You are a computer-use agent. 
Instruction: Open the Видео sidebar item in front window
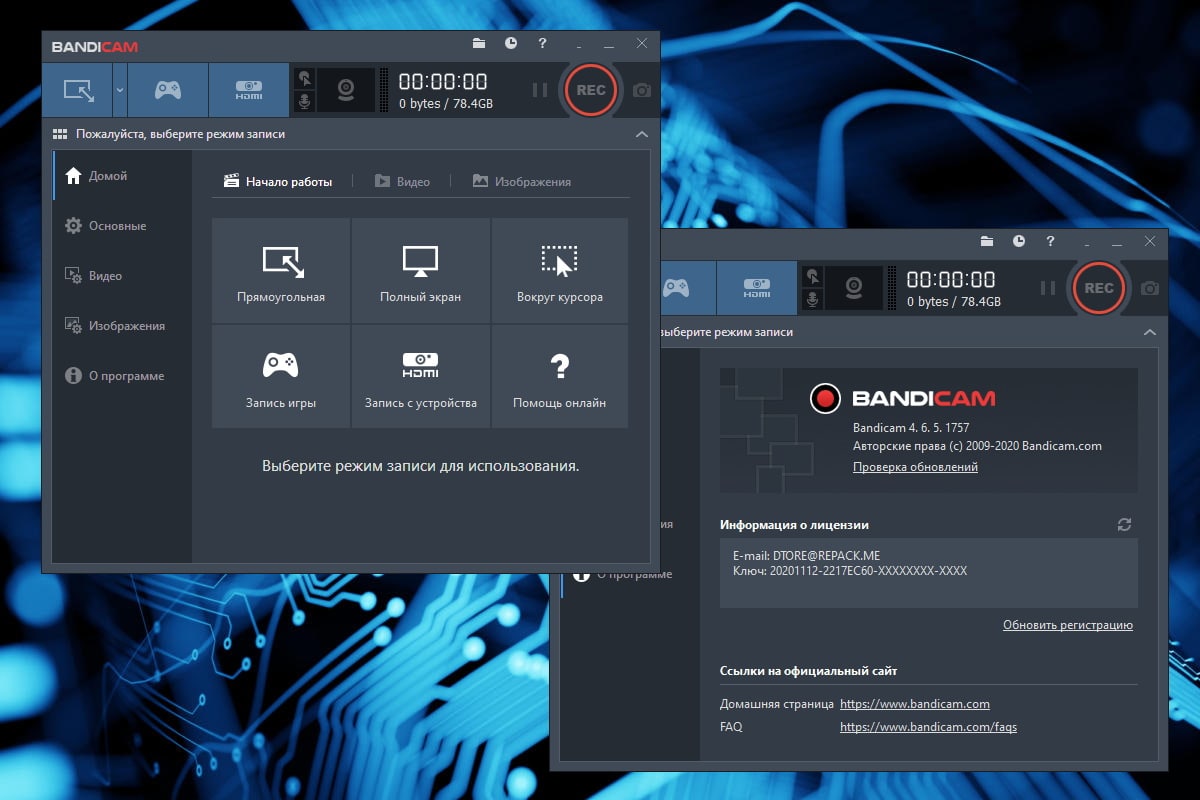122,276
